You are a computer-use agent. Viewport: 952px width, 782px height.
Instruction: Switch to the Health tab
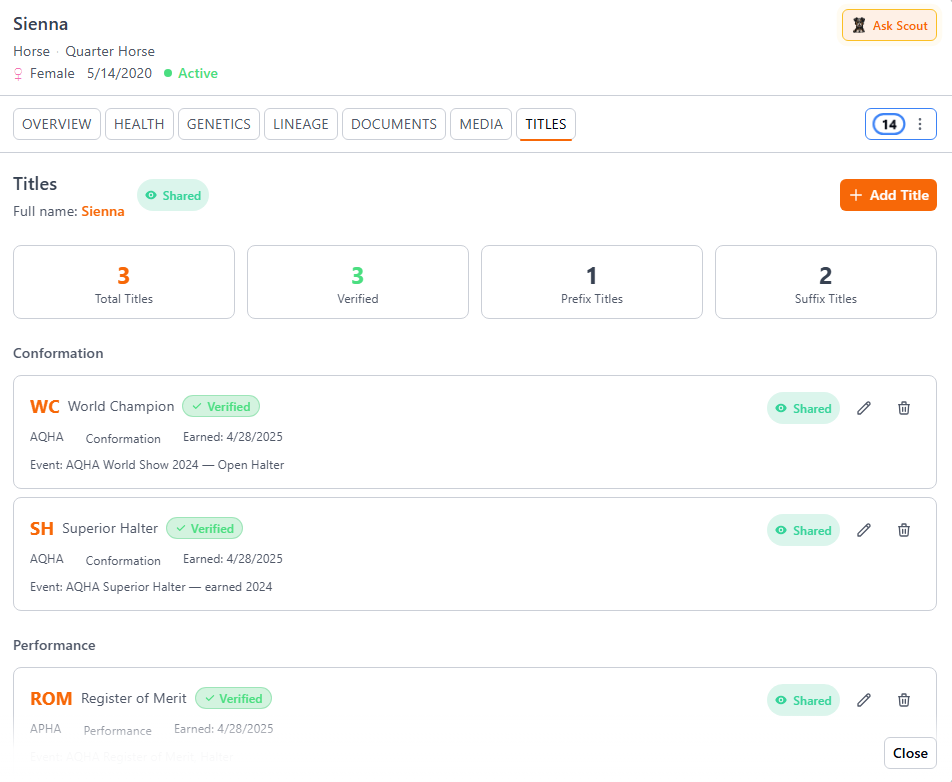[139, 124]
